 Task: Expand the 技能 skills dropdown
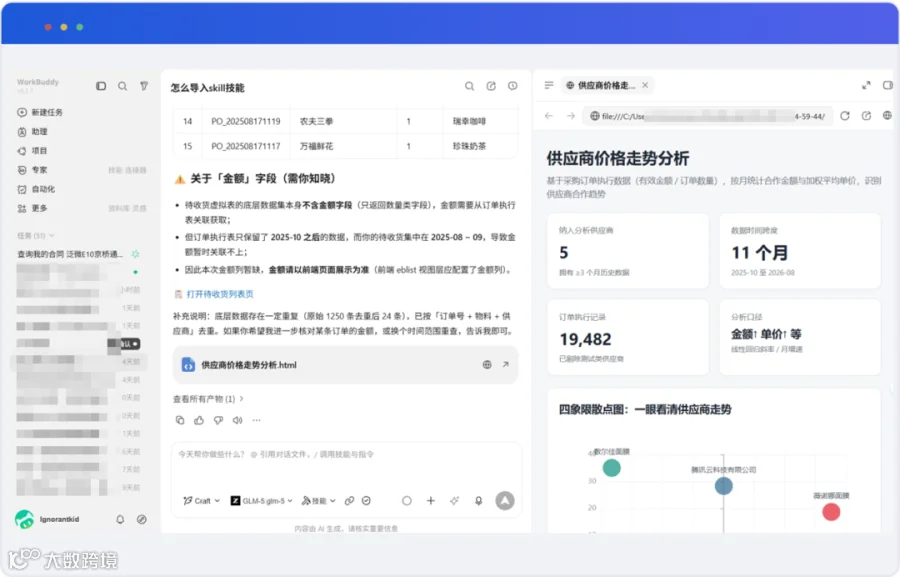click(x=319, y=501)
